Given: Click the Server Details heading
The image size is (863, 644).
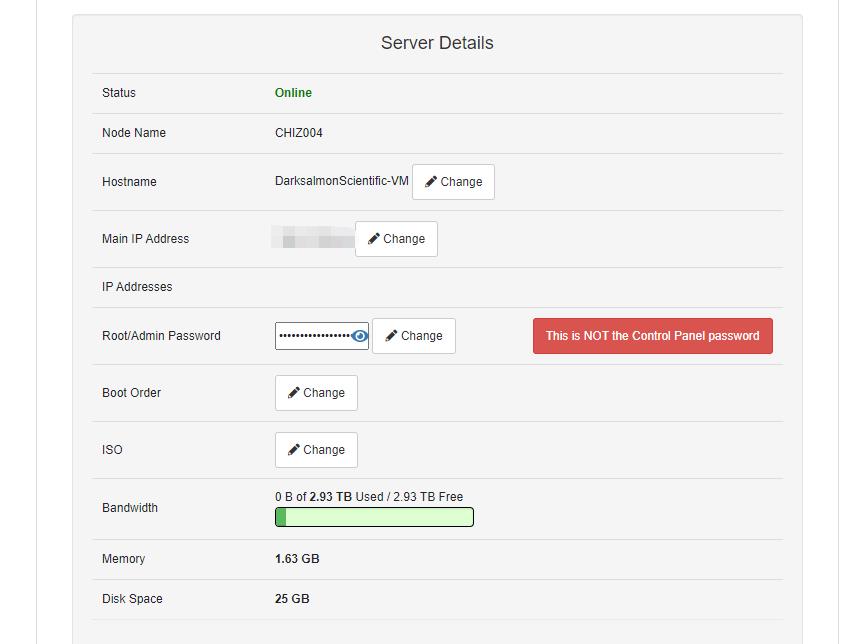Looking at the screenshot, I should [437, 43].
